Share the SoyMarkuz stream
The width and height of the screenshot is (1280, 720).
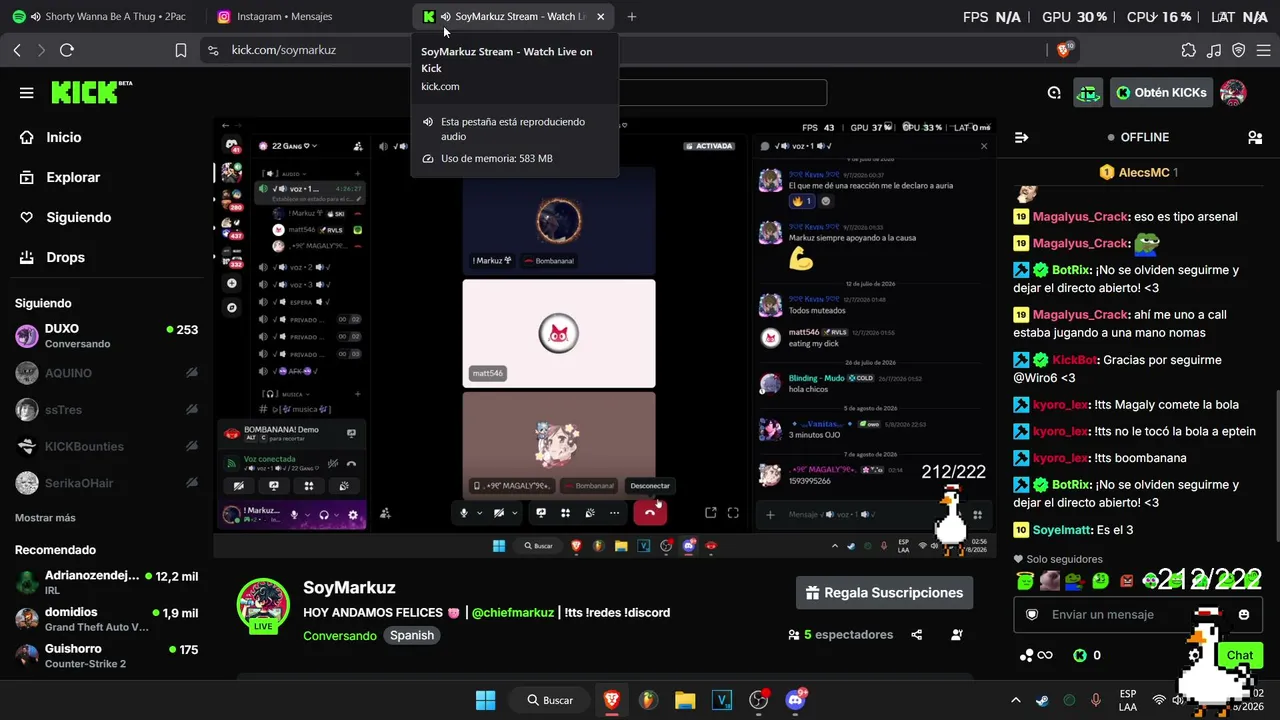coord(917,635)
